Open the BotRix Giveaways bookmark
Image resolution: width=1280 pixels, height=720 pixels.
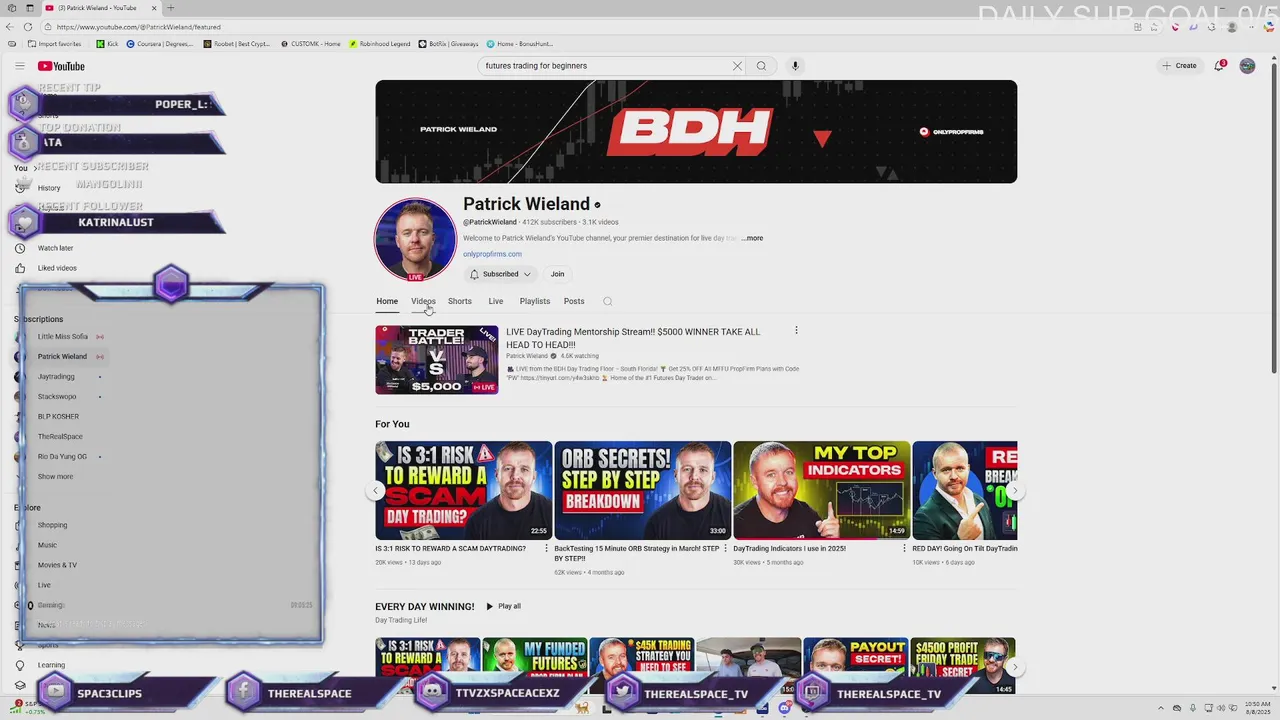coord(448,44)
